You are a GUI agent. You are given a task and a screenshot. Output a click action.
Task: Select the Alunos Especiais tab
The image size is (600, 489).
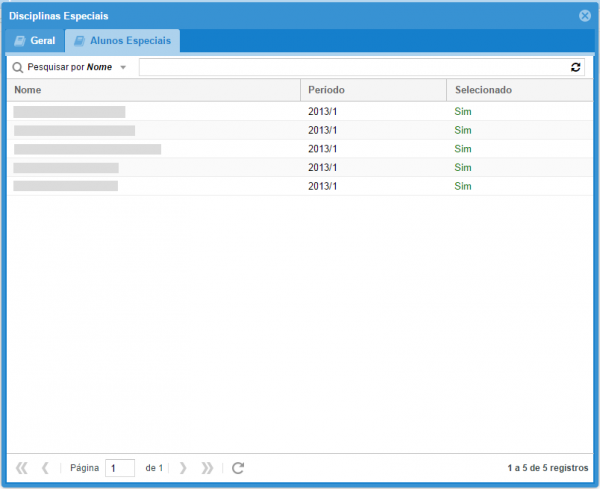click(123, 41)
